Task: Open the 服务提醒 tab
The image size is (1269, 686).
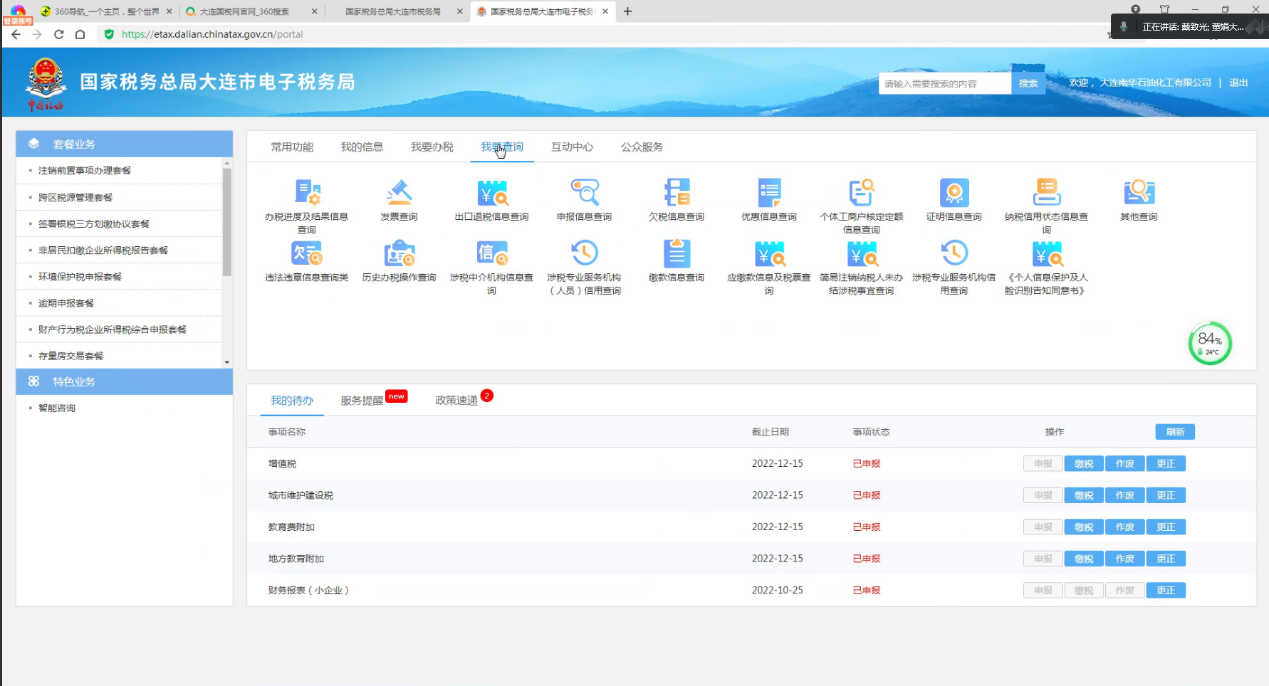Action: [362, 400]
